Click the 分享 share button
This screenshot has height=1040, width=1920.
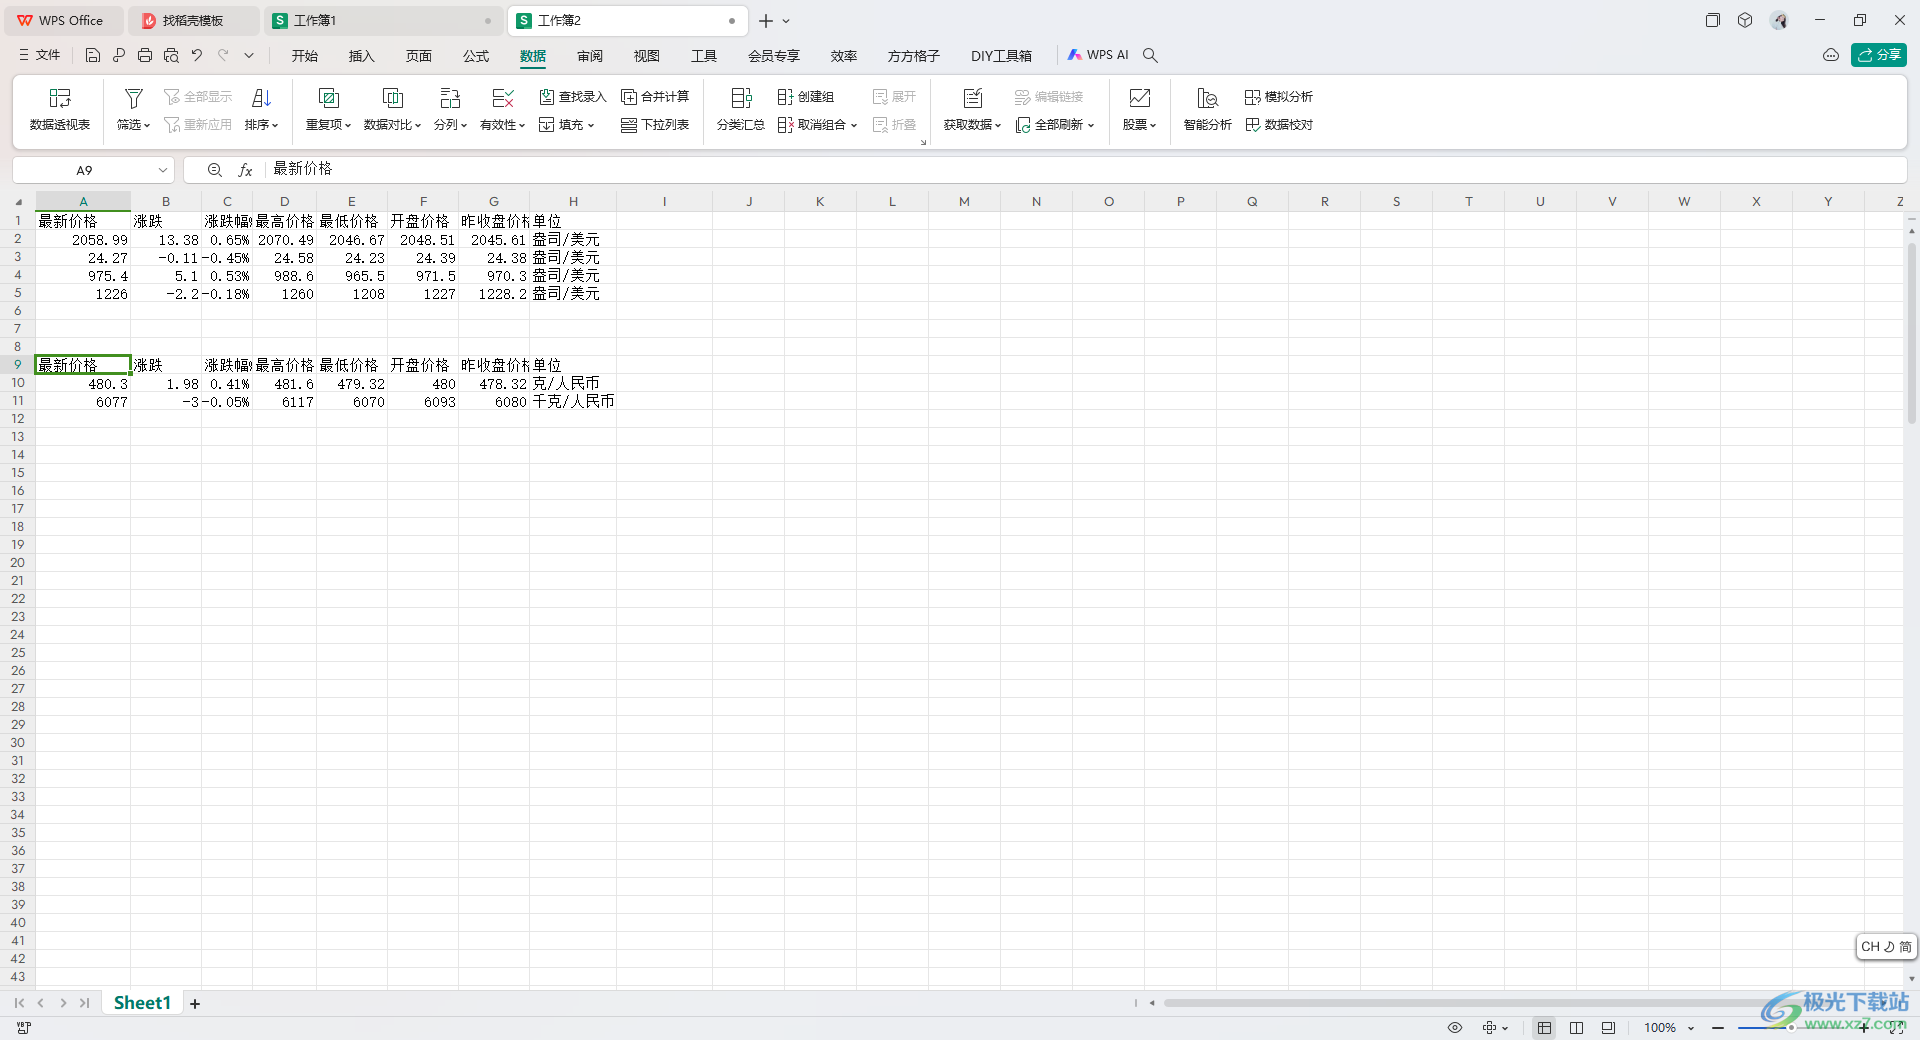(1878, 55)
